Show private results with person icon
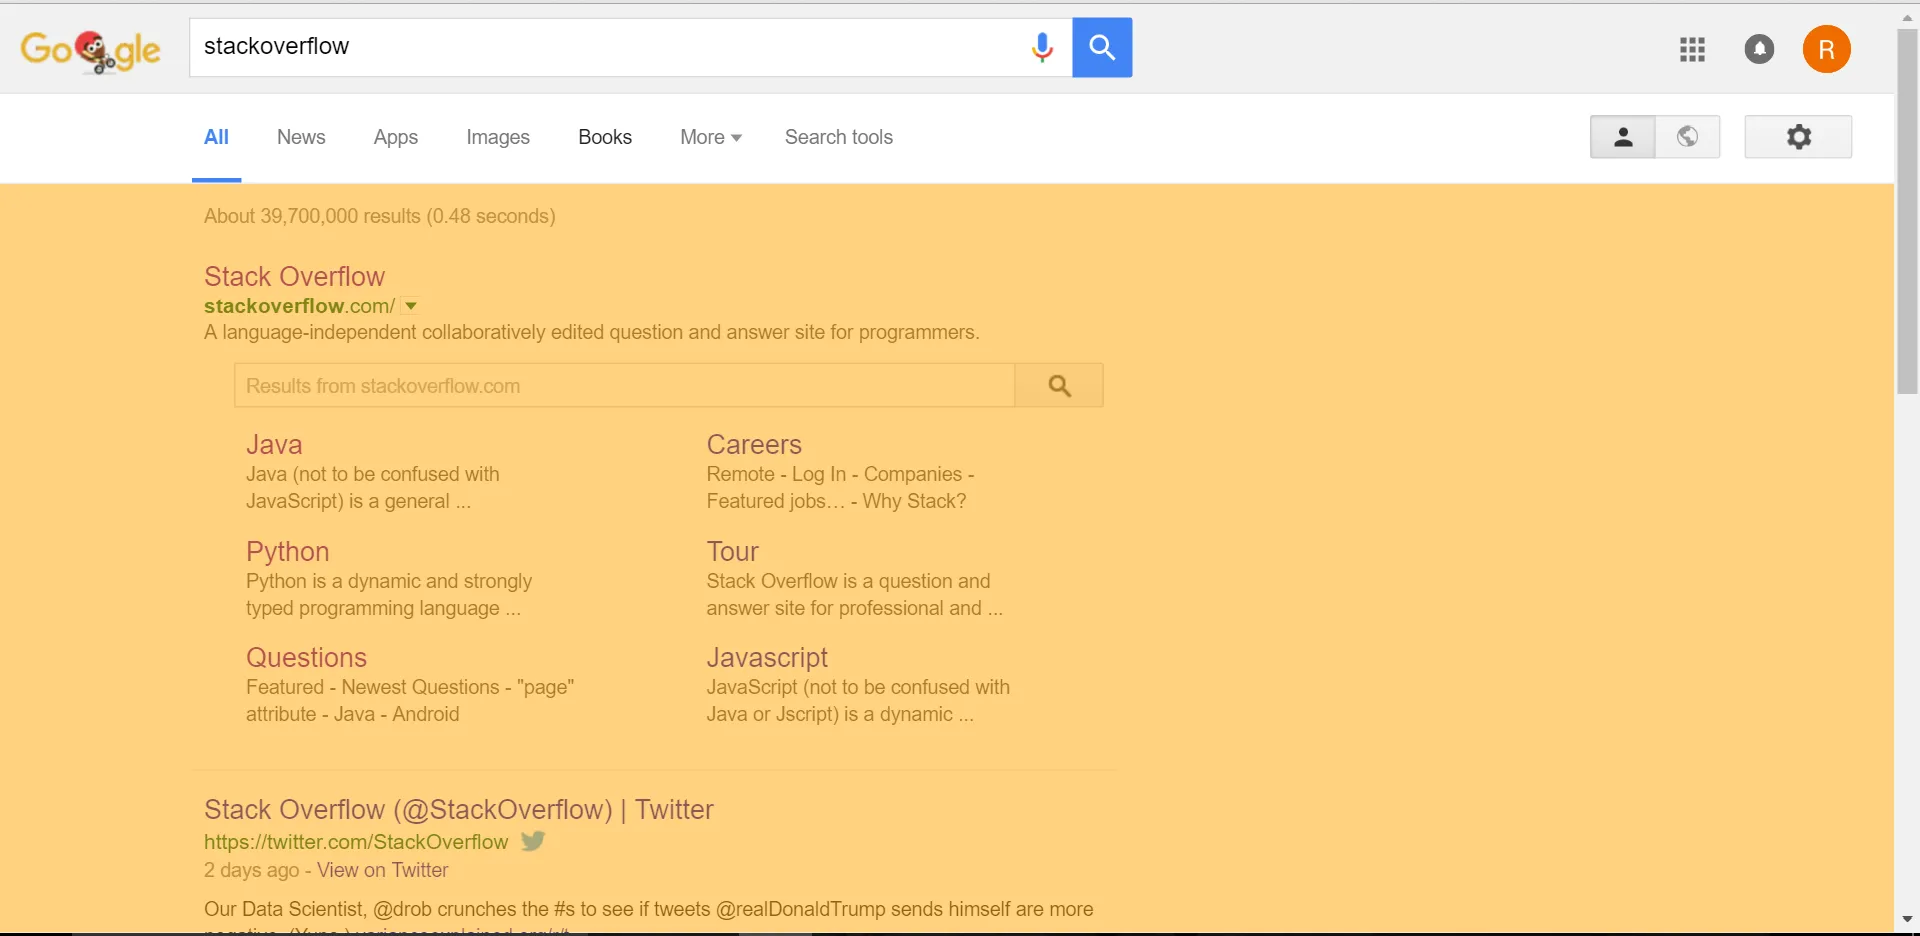 pyautogui.click(x=1623, y=137)
